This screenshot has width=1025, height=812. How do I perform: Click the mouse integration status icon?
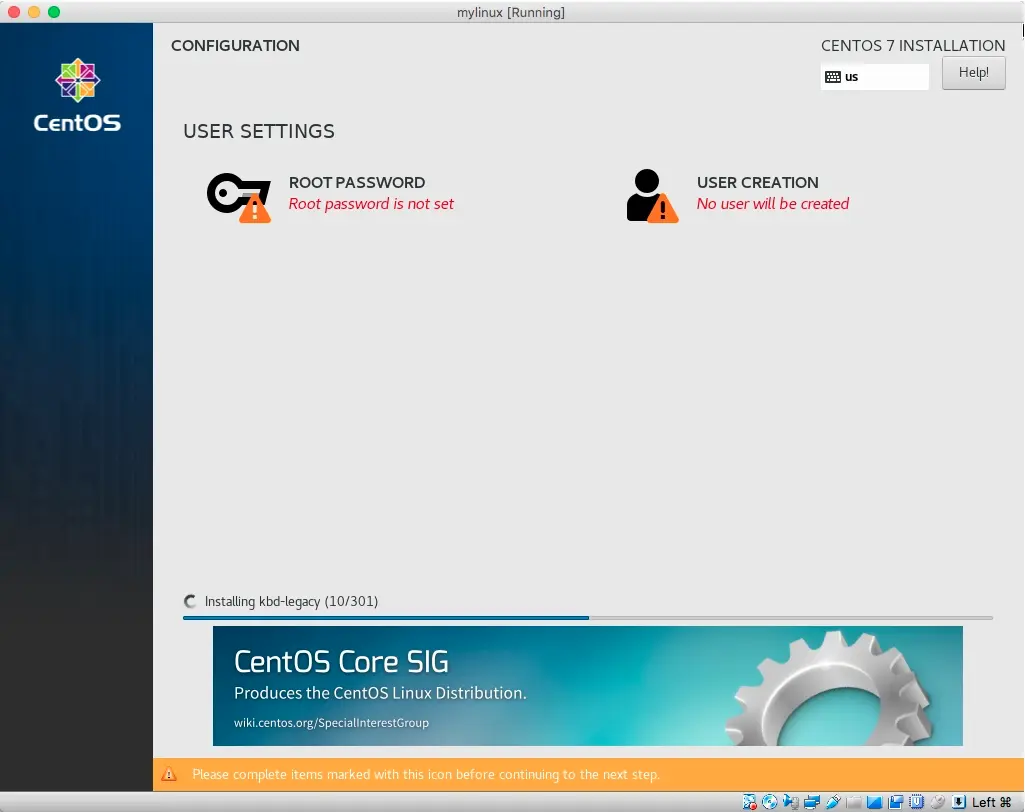pos(937,802)
